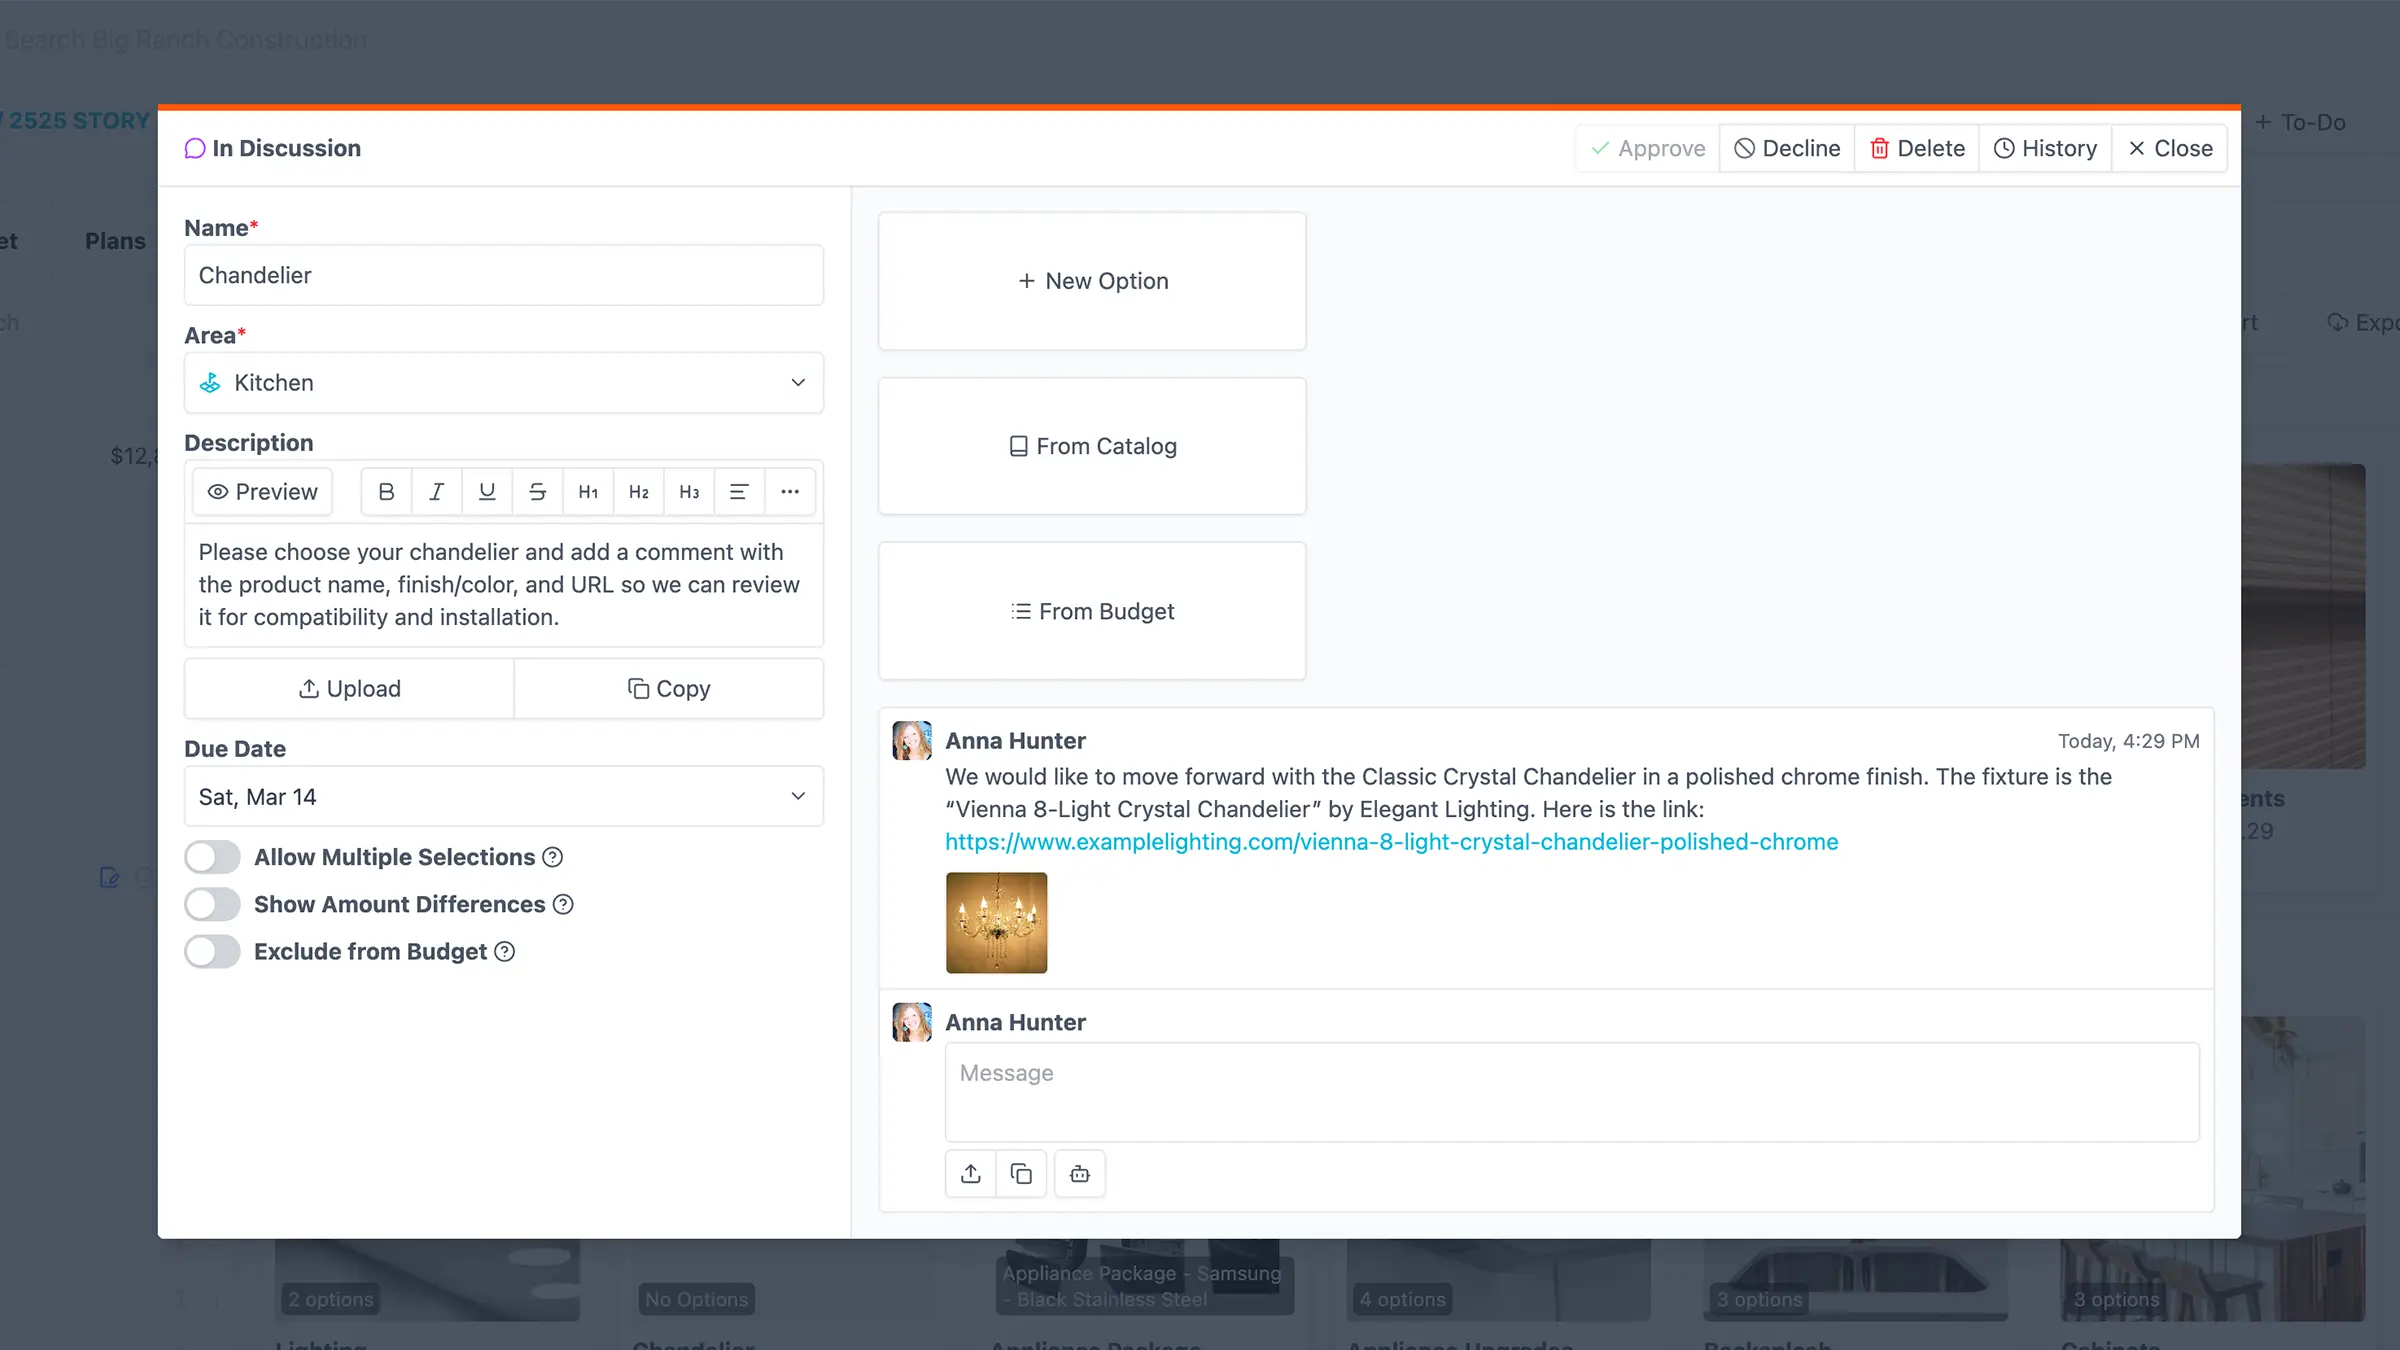Apply italic formatting in description toolbar
2400x1350 pixels.
tap(436, 491)
